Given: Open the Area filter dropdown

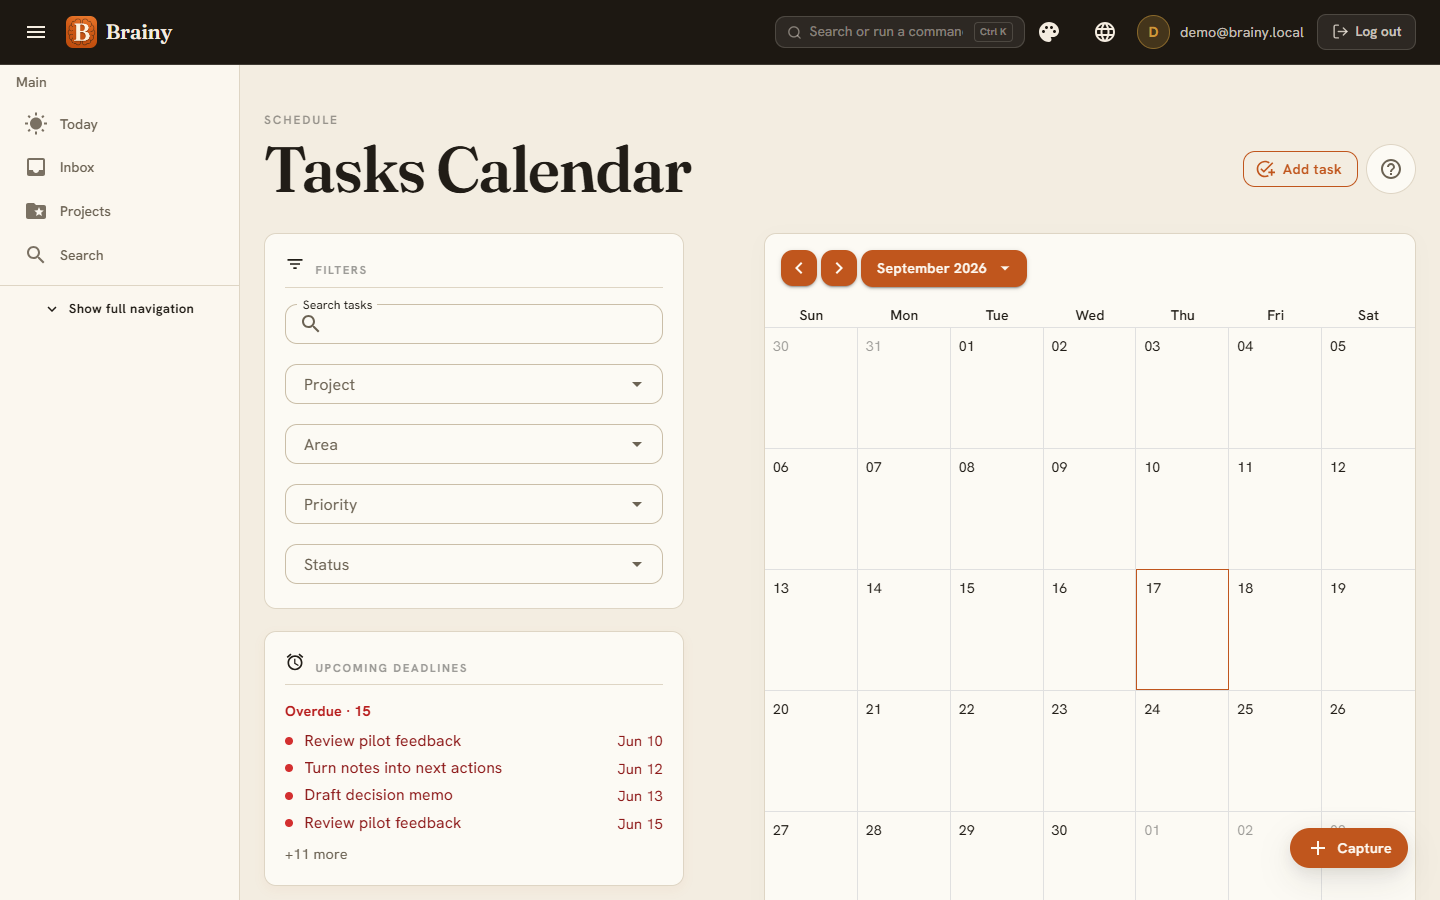Looking at the screenshot, I should tap(474, 444).
